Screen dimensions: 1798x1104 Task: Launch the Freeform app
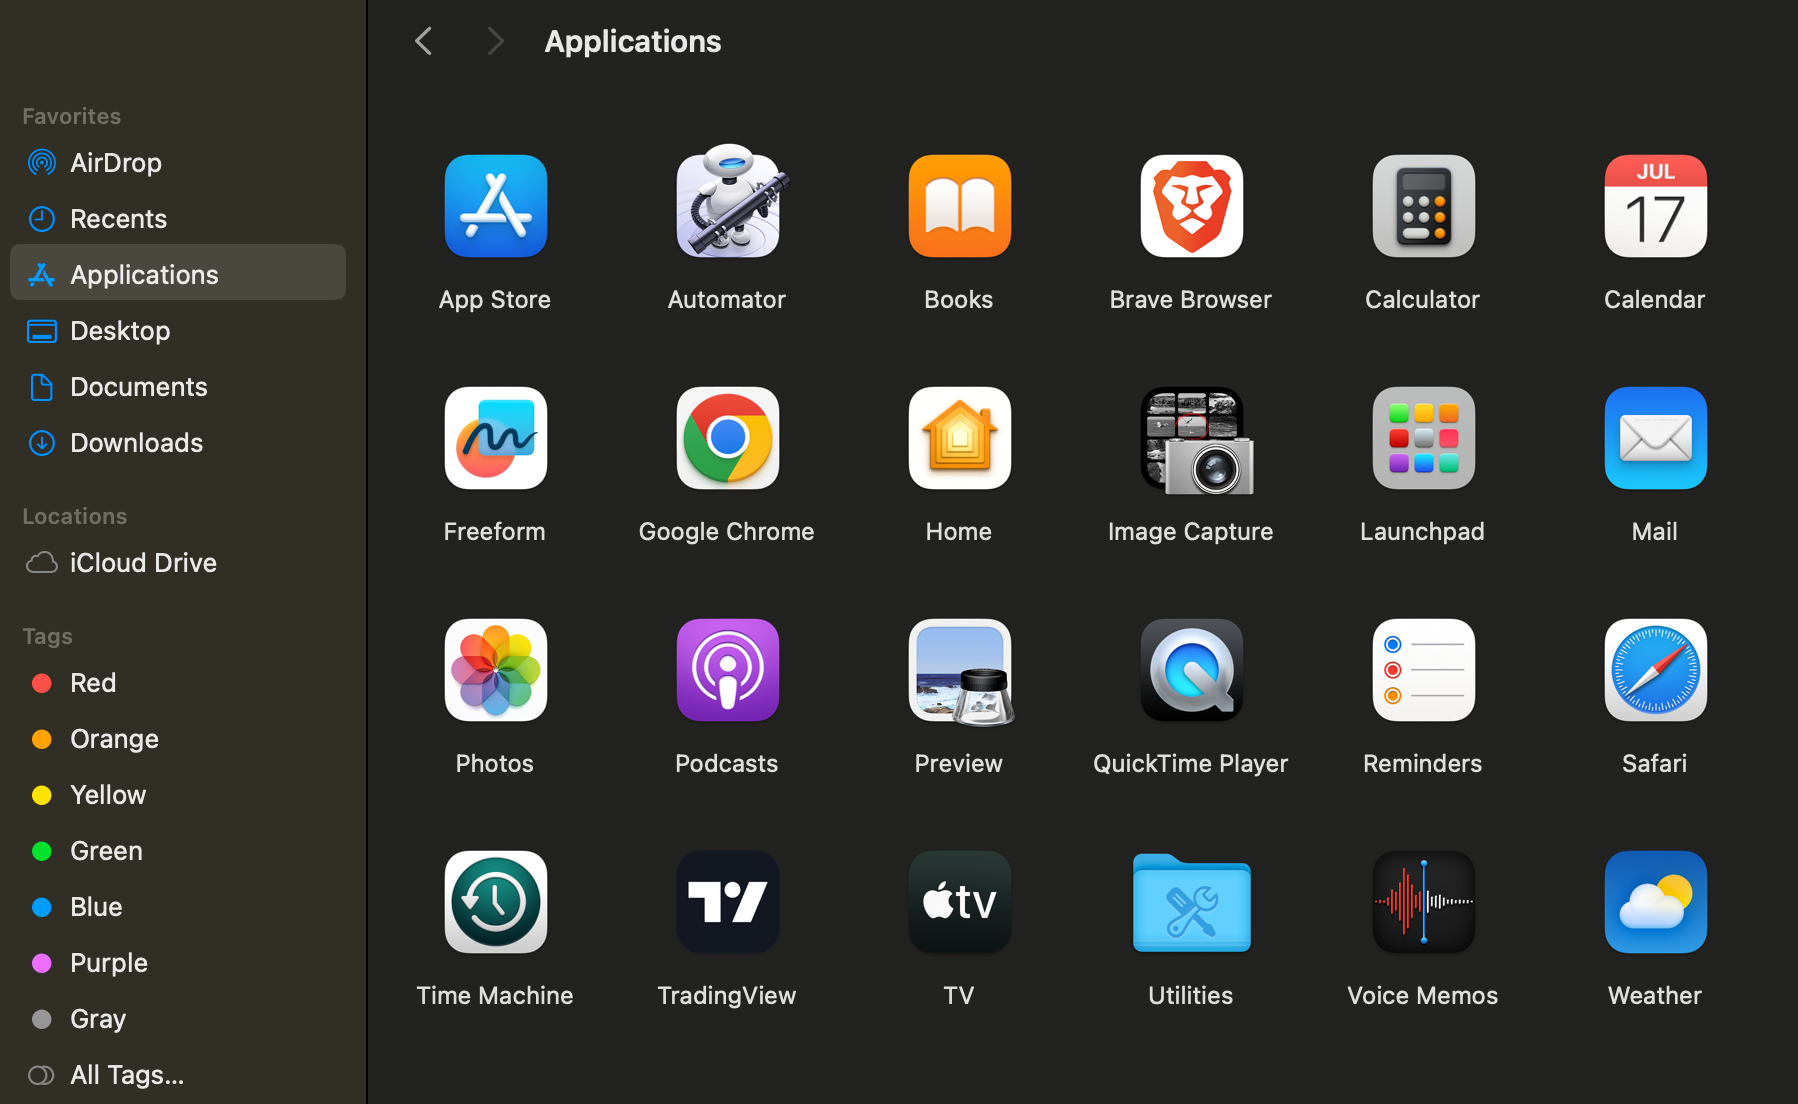[x=494, y=438]
